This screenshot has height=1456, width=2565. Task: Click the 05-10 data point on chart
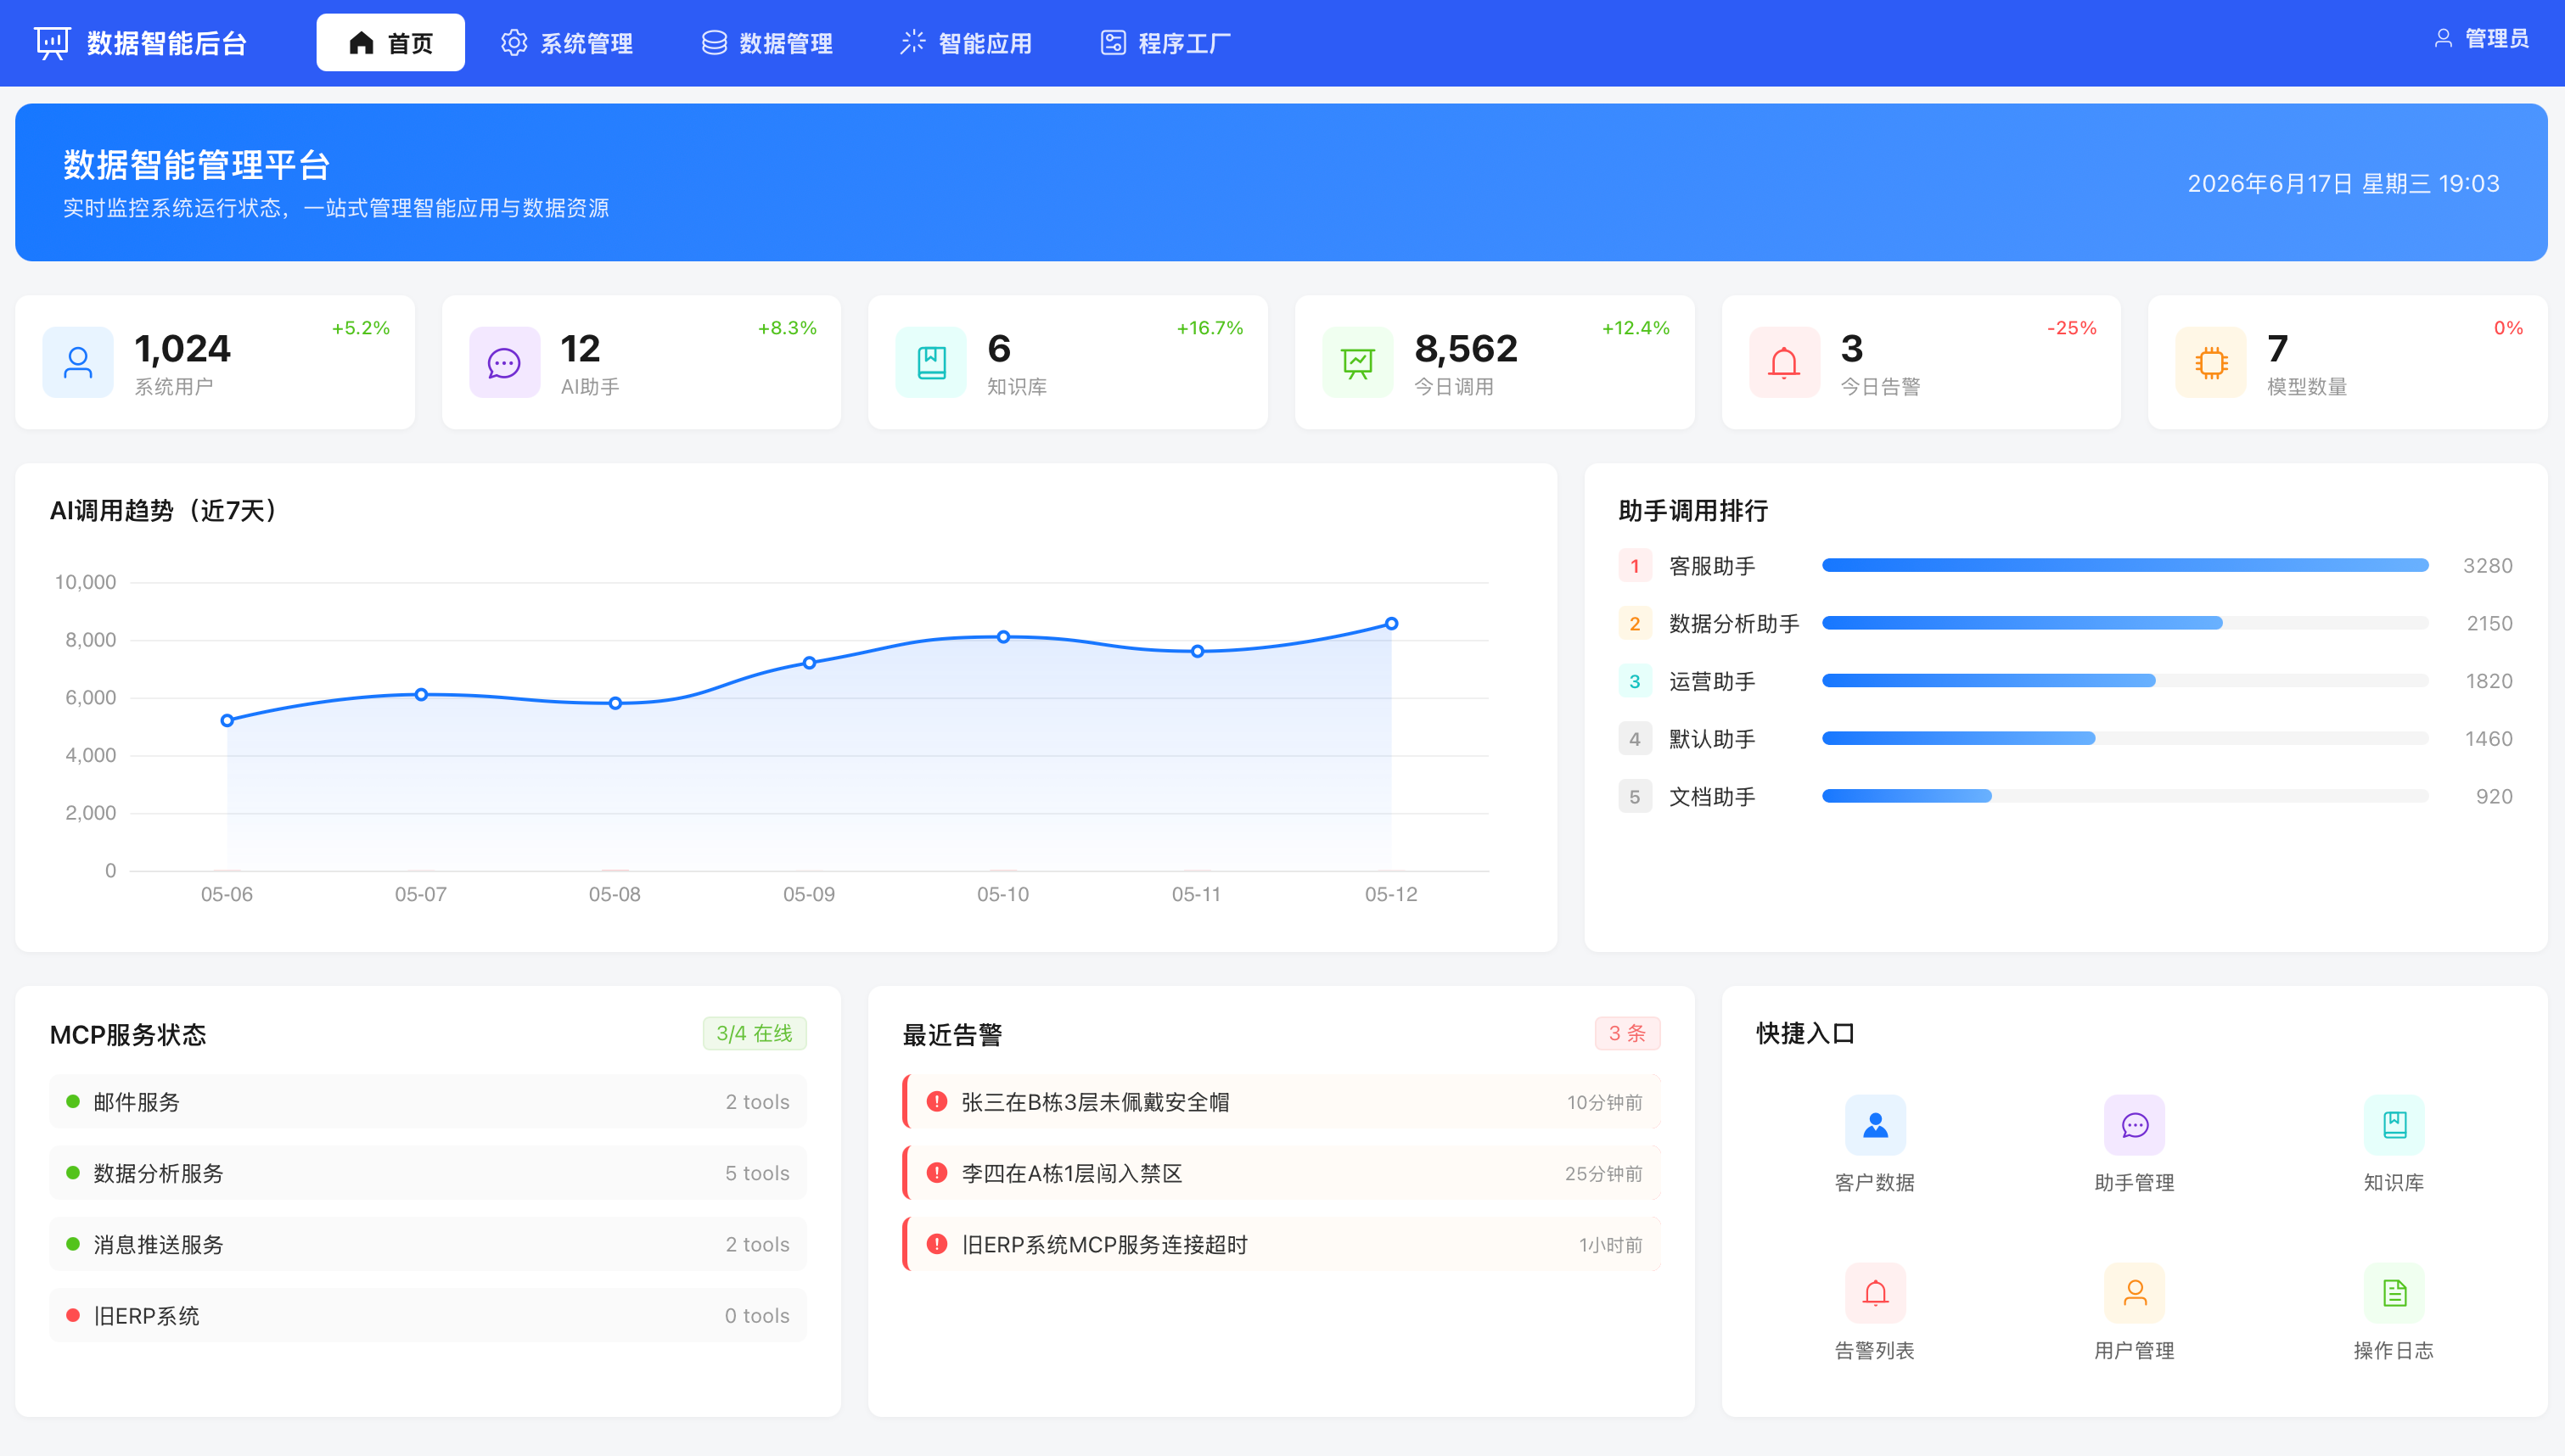[x=1003, y=637]
